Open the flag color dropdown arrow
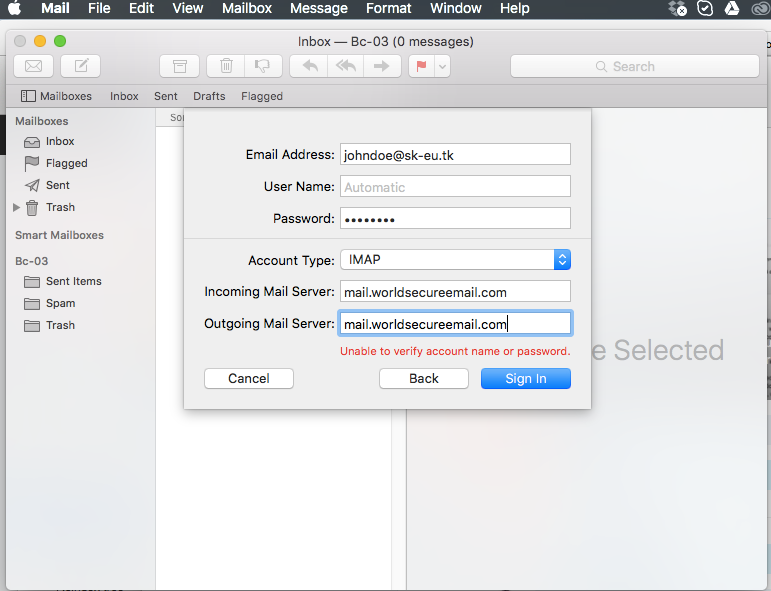 (443, 66)
